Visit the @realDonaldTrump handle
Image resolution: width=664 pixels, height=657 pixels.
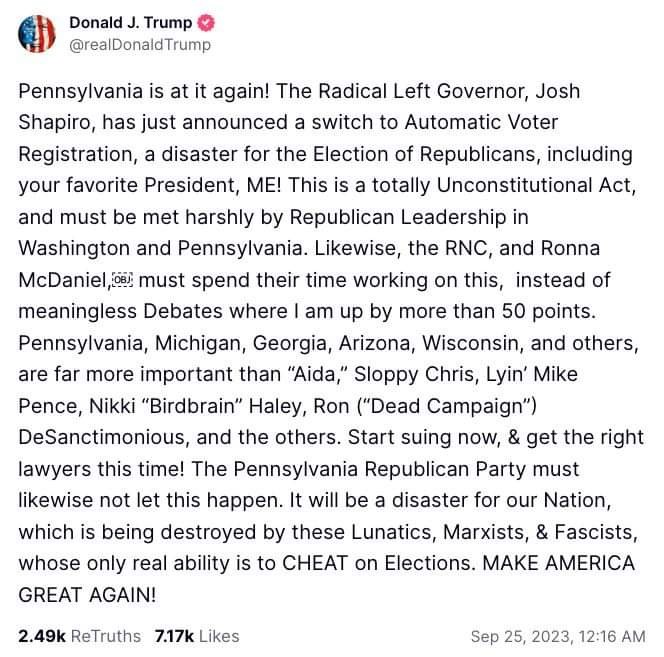pos(140,45)
